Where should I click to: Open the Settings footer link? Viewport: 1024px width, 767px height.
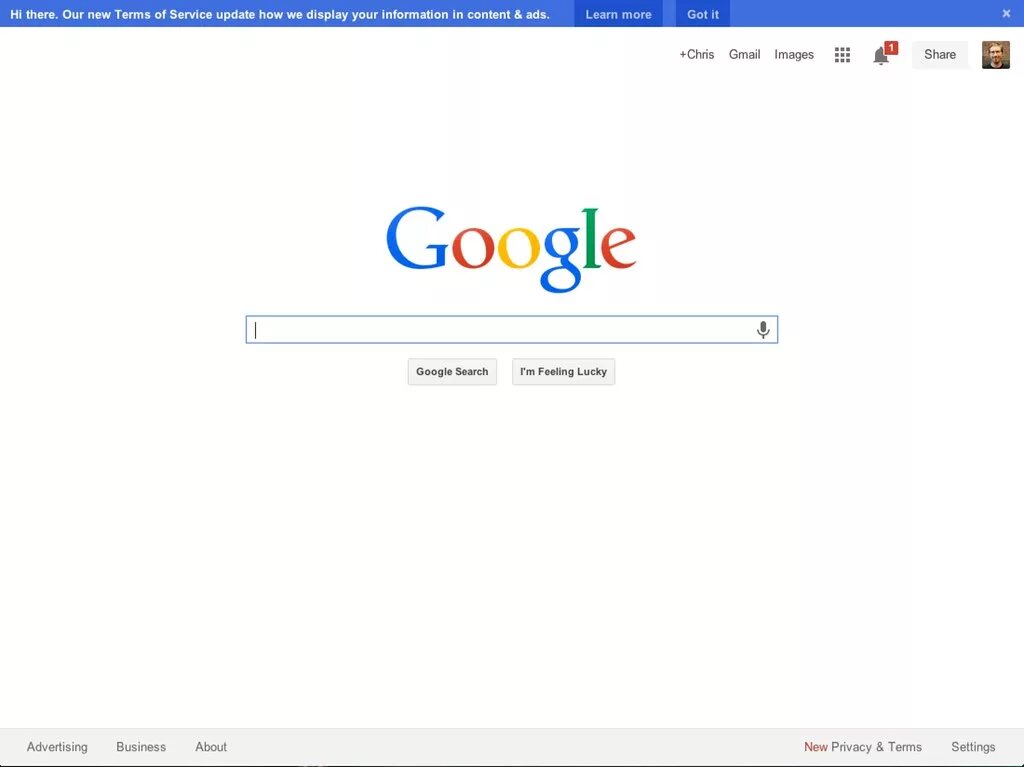tap(973, 747)
